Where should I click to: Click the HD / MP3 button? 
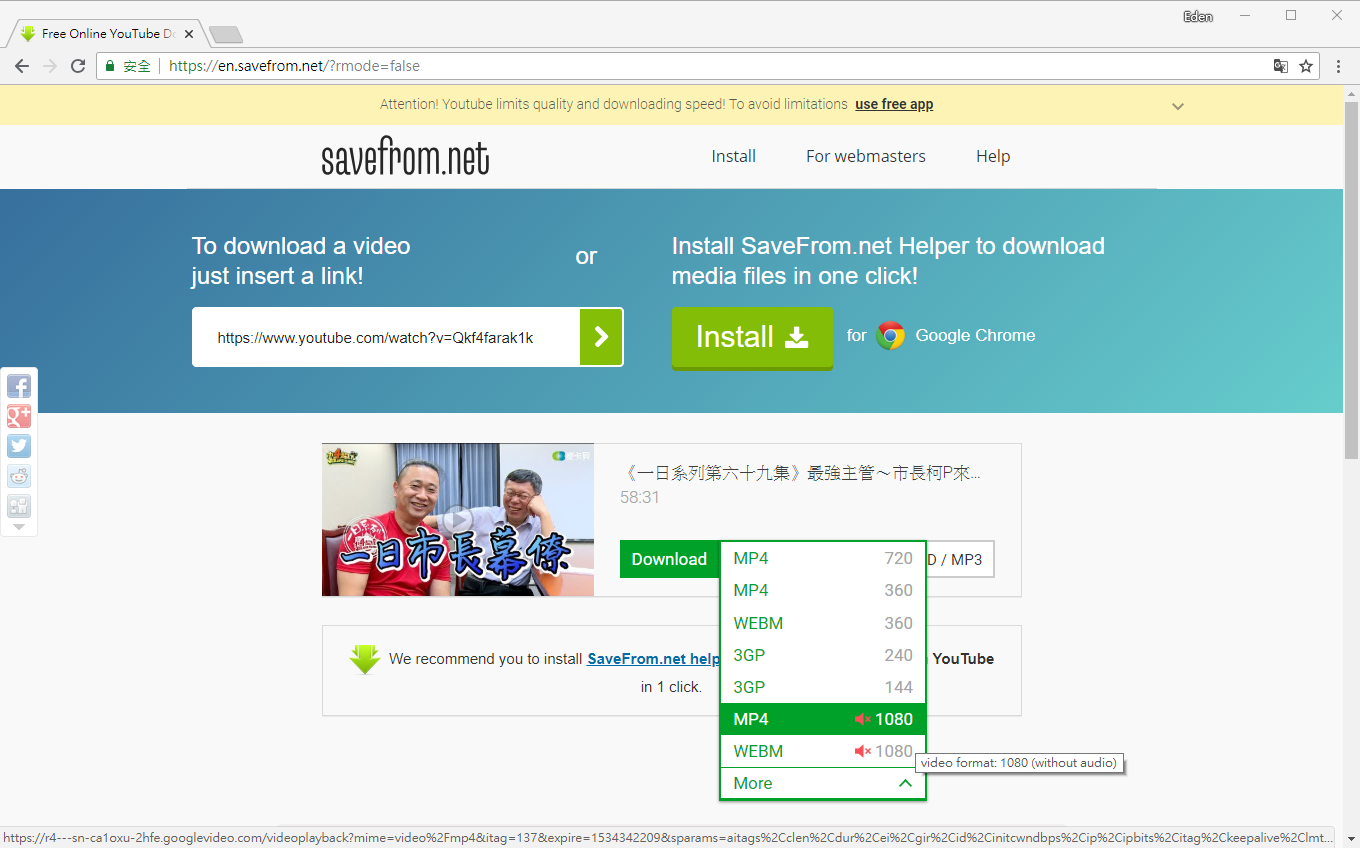point(960,559)
